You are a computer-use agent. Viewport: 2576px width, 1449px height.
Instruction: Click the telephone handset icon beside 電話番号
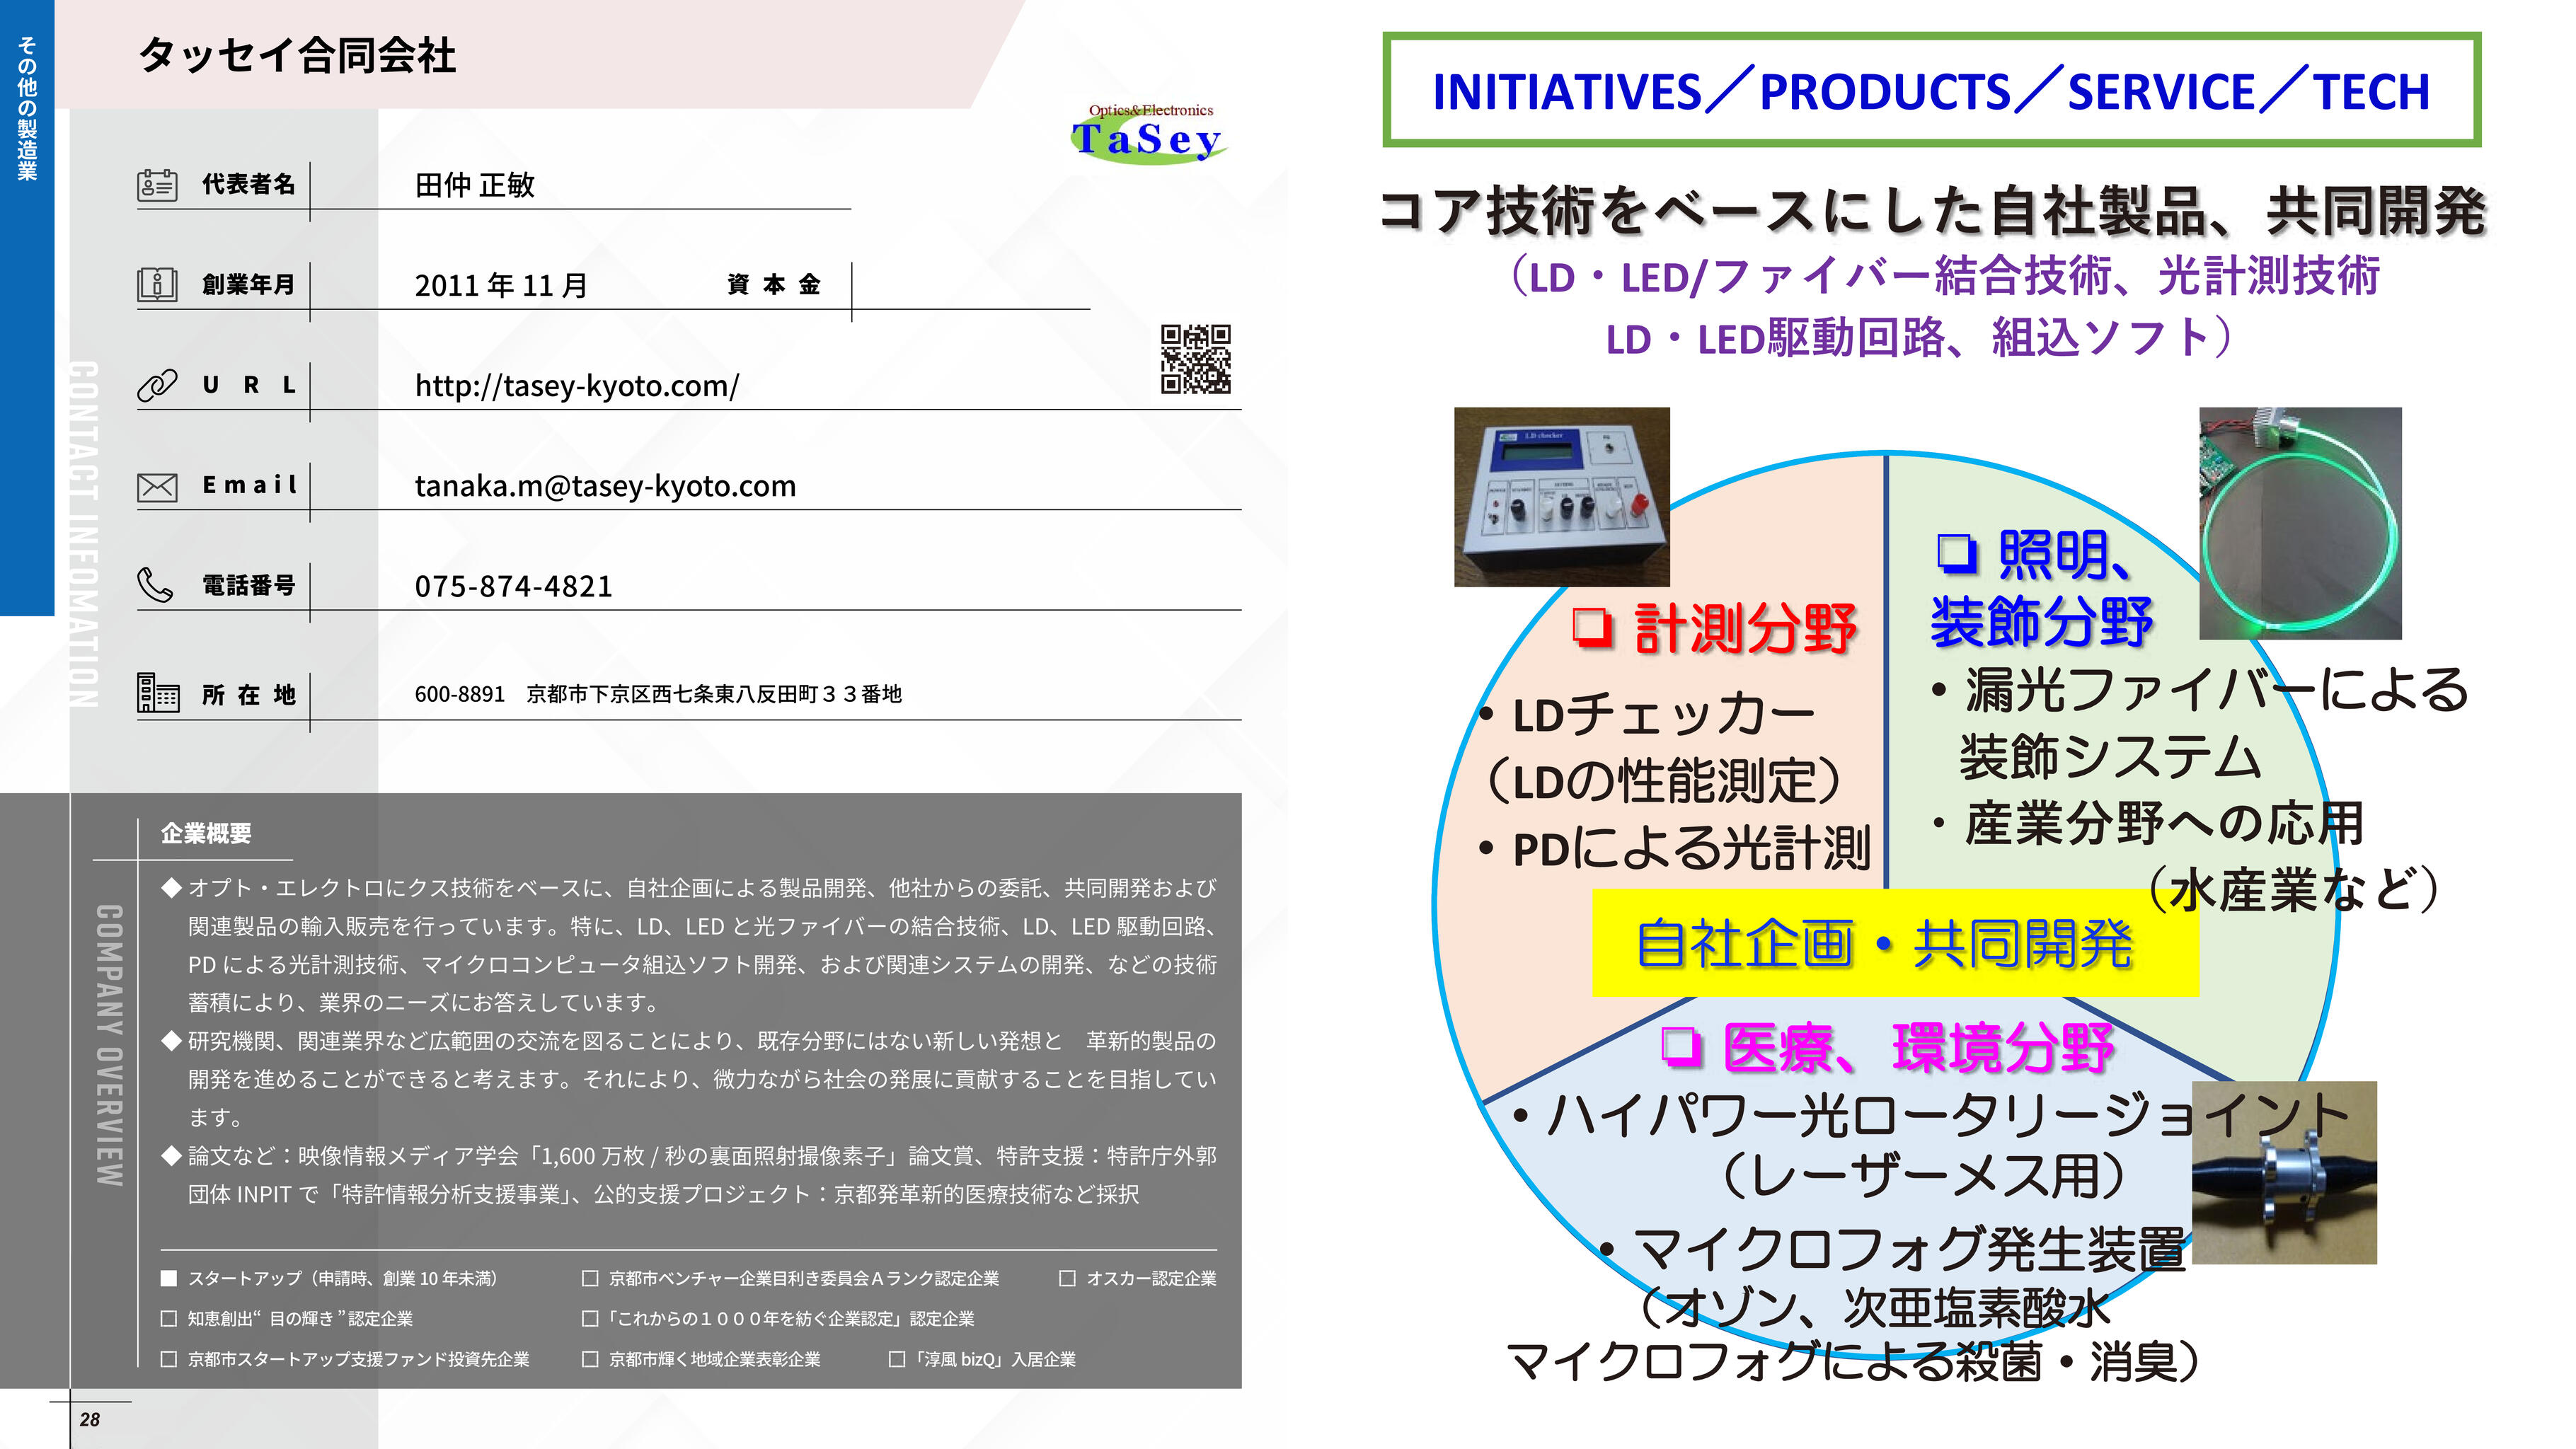(x=155, y=585)
